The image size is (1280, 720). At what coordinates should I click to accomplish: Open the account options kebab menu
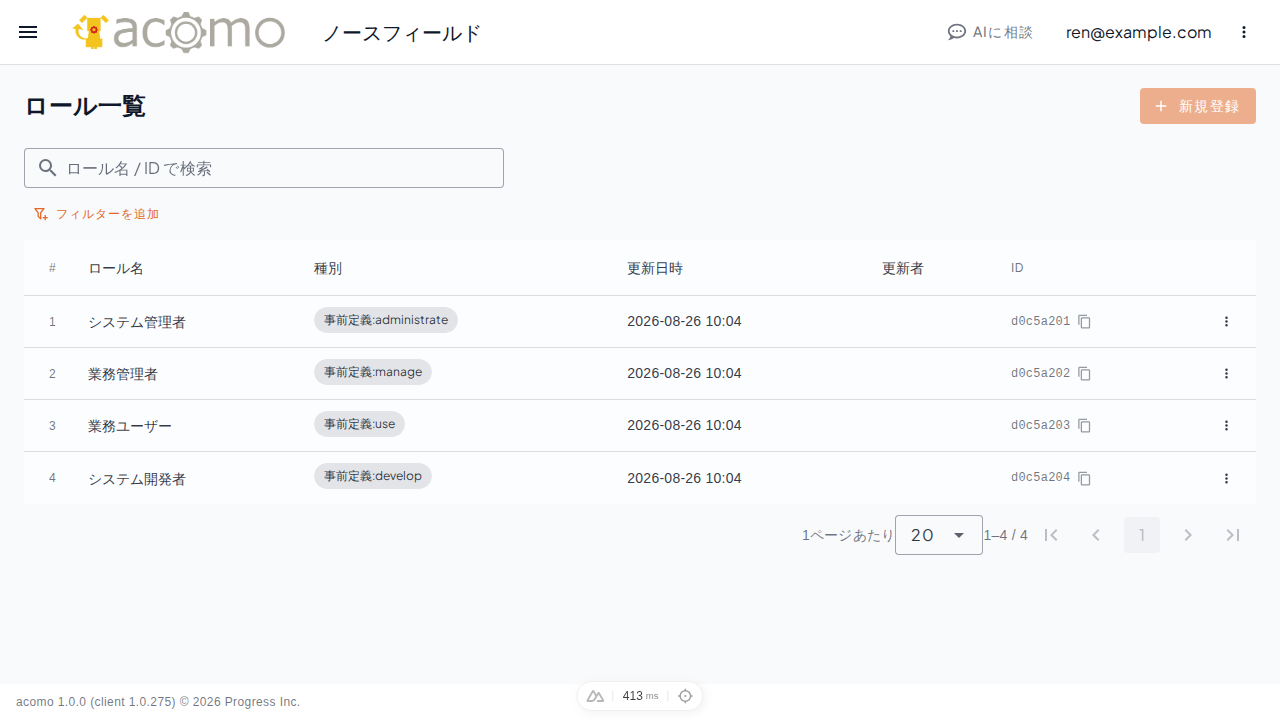point(1244,32)
